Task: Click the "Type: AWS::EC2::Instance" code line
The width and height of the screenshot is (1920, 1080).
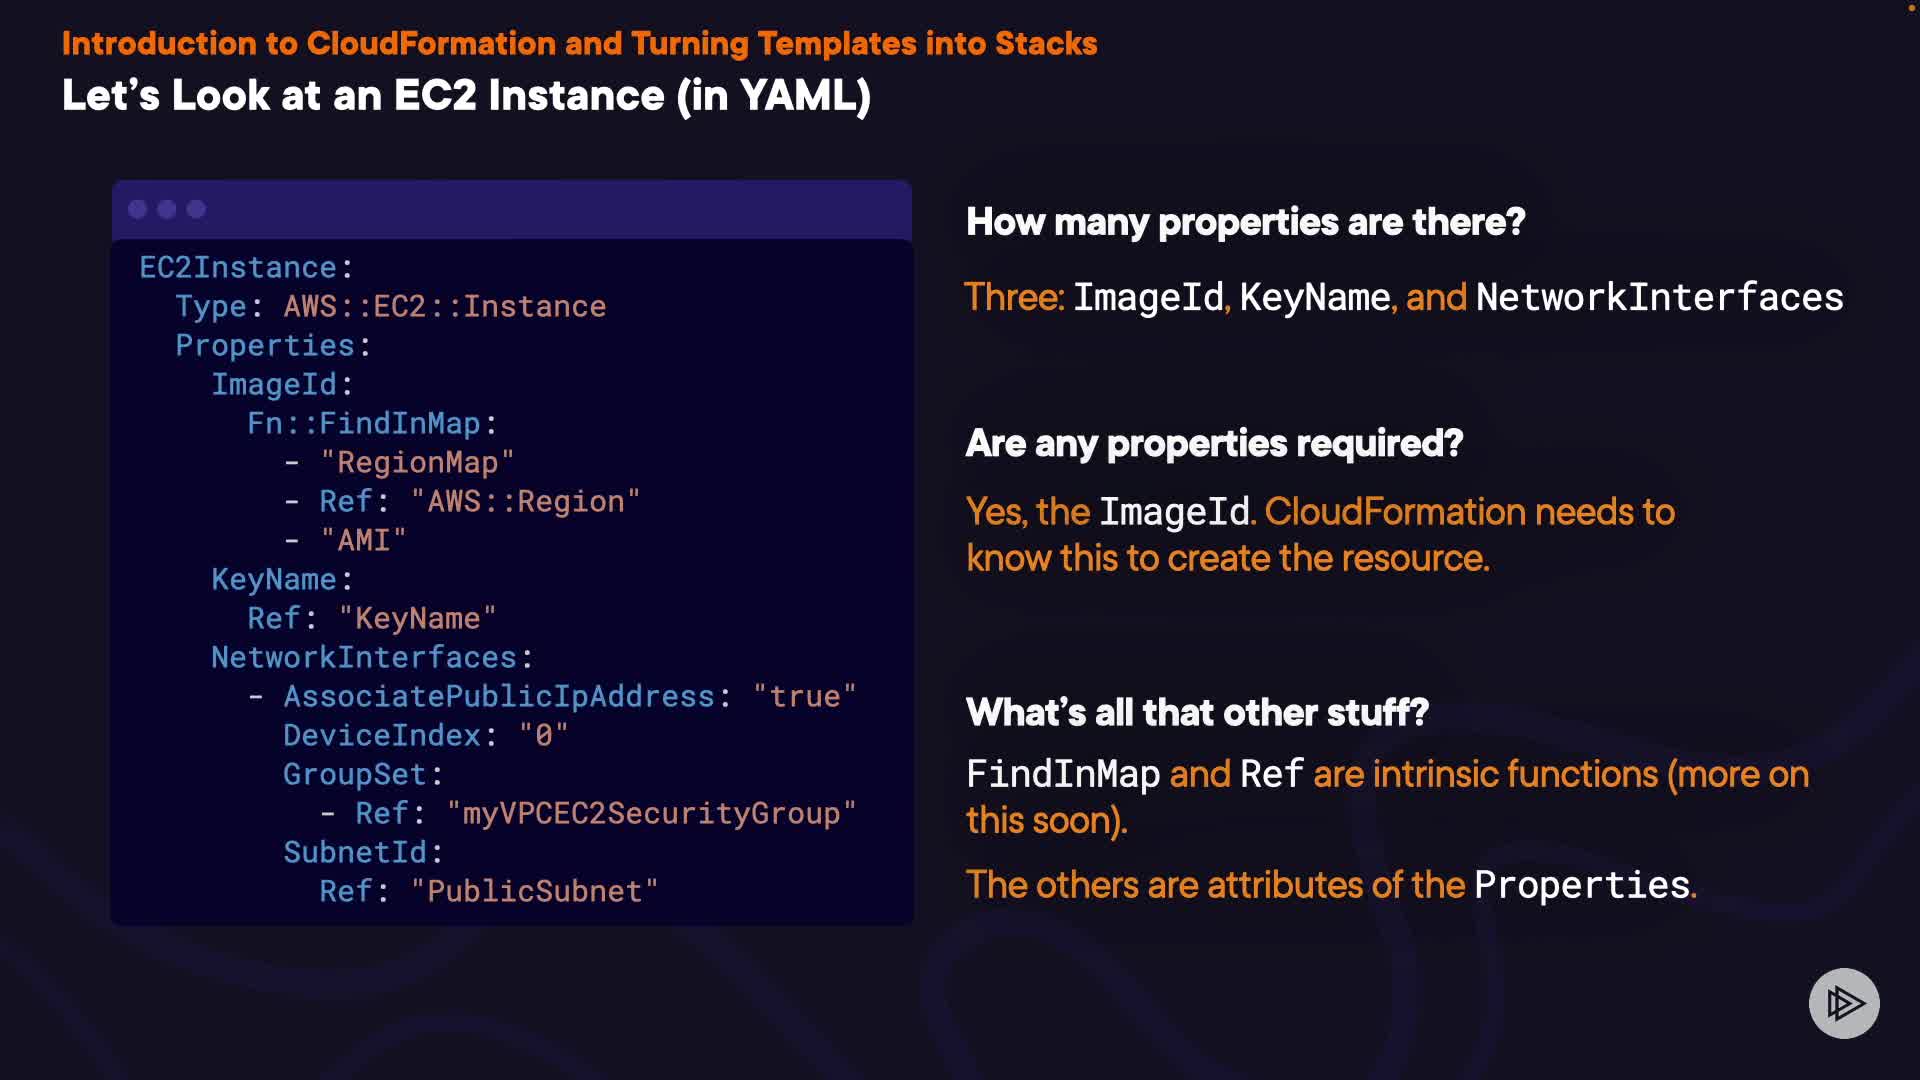Action: [390, 307]
